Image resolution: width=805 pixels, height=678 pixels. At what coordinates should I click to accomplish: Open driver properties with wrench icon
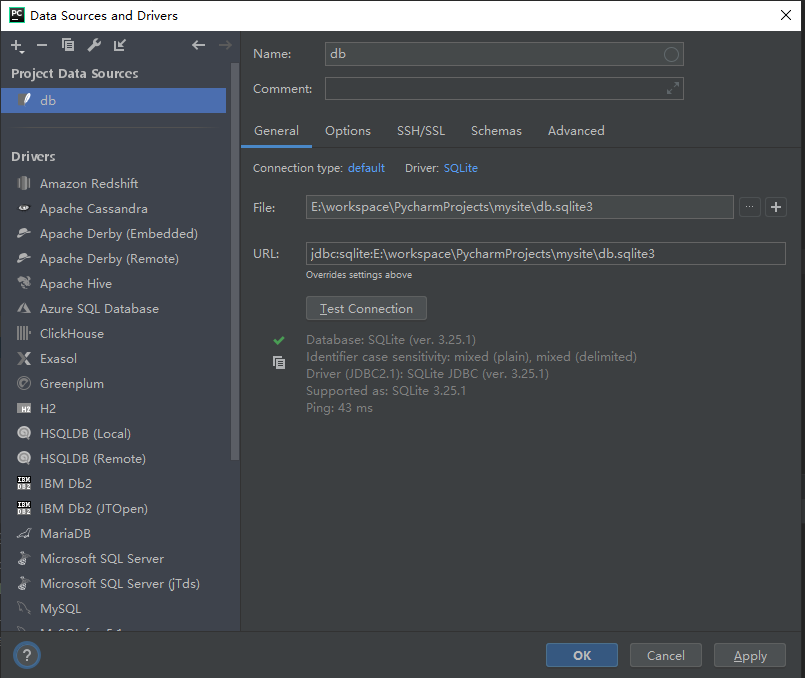pos(94,44)
